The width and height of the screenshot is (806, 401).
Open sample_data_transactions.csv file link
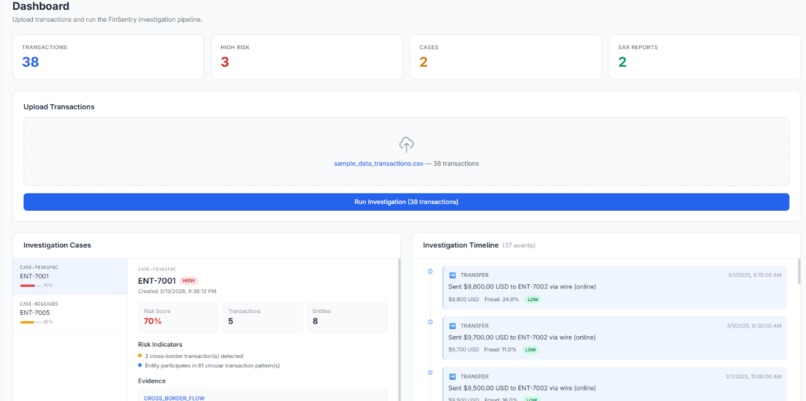tap(379, 163)
